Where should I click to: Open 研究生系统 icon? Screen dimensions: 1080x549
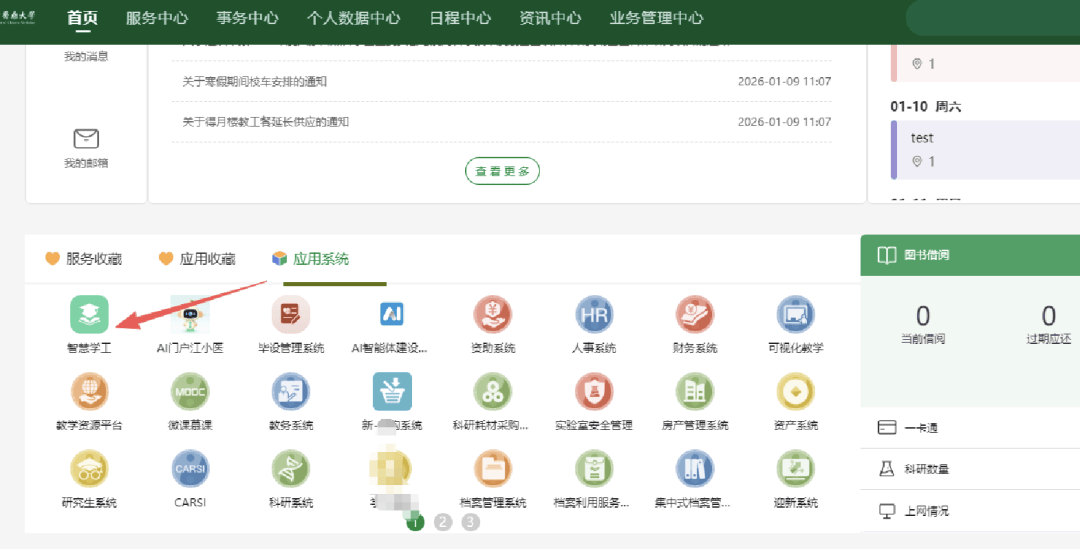[89, 468]
